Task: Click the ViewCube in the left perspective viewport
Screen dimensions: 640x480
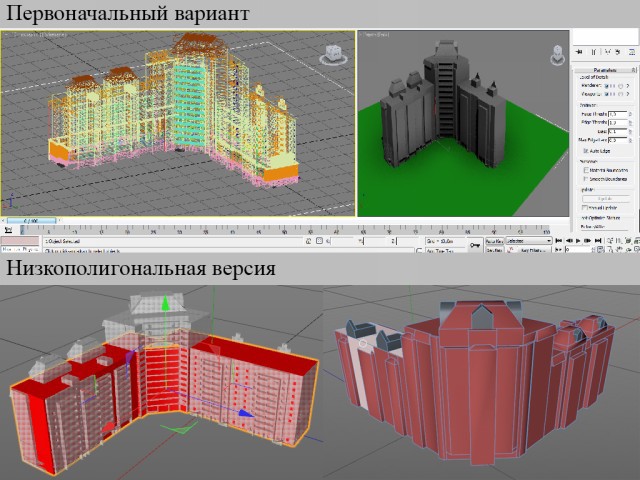Action: [333, 54]
